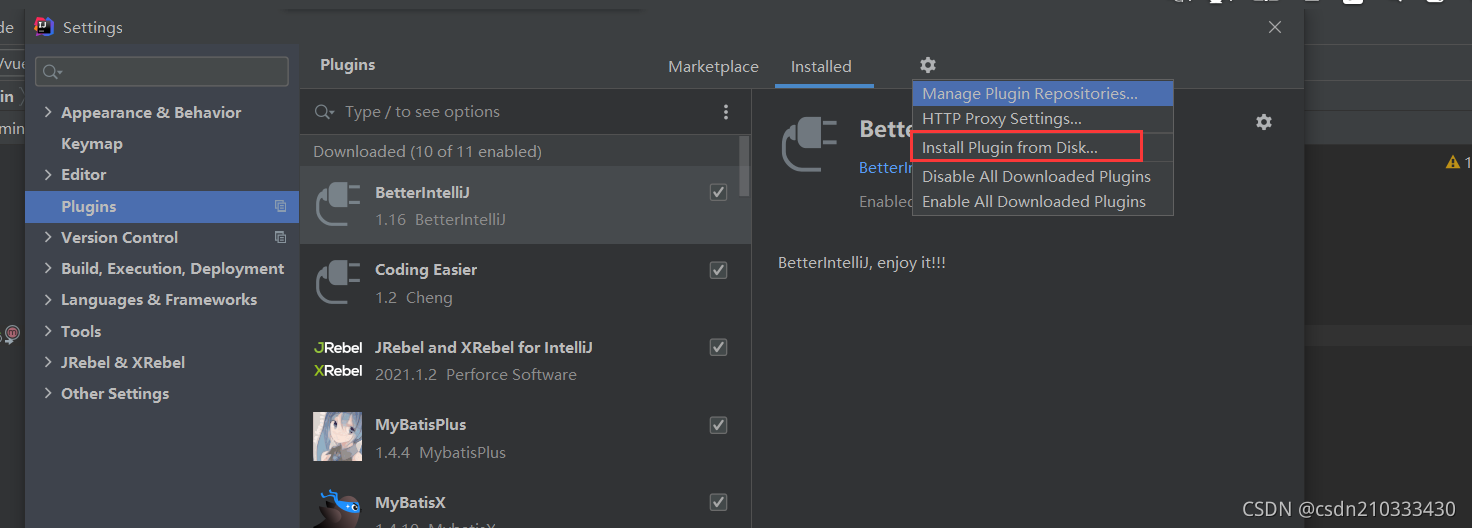1472x528 pixels.
Task: Select JRebel and XRebel for IntelliJ row
Action: click(x=525, y=360)
